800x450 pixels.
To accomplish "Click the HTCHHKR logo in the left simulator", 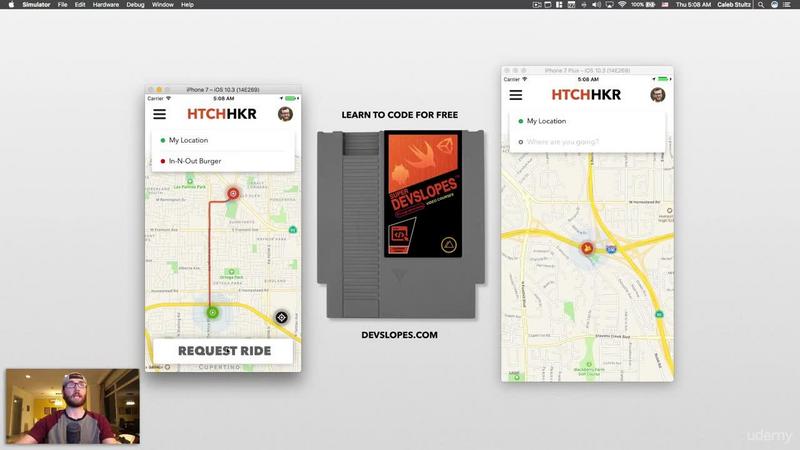I will tap(222, 114).
